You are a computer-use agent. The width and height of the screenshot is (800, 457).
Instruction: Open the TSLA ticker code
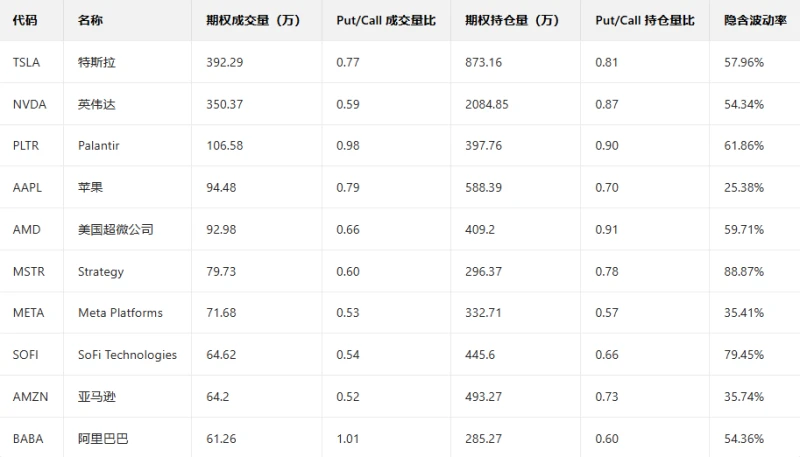pyautogui.click(x=27, y=62)
